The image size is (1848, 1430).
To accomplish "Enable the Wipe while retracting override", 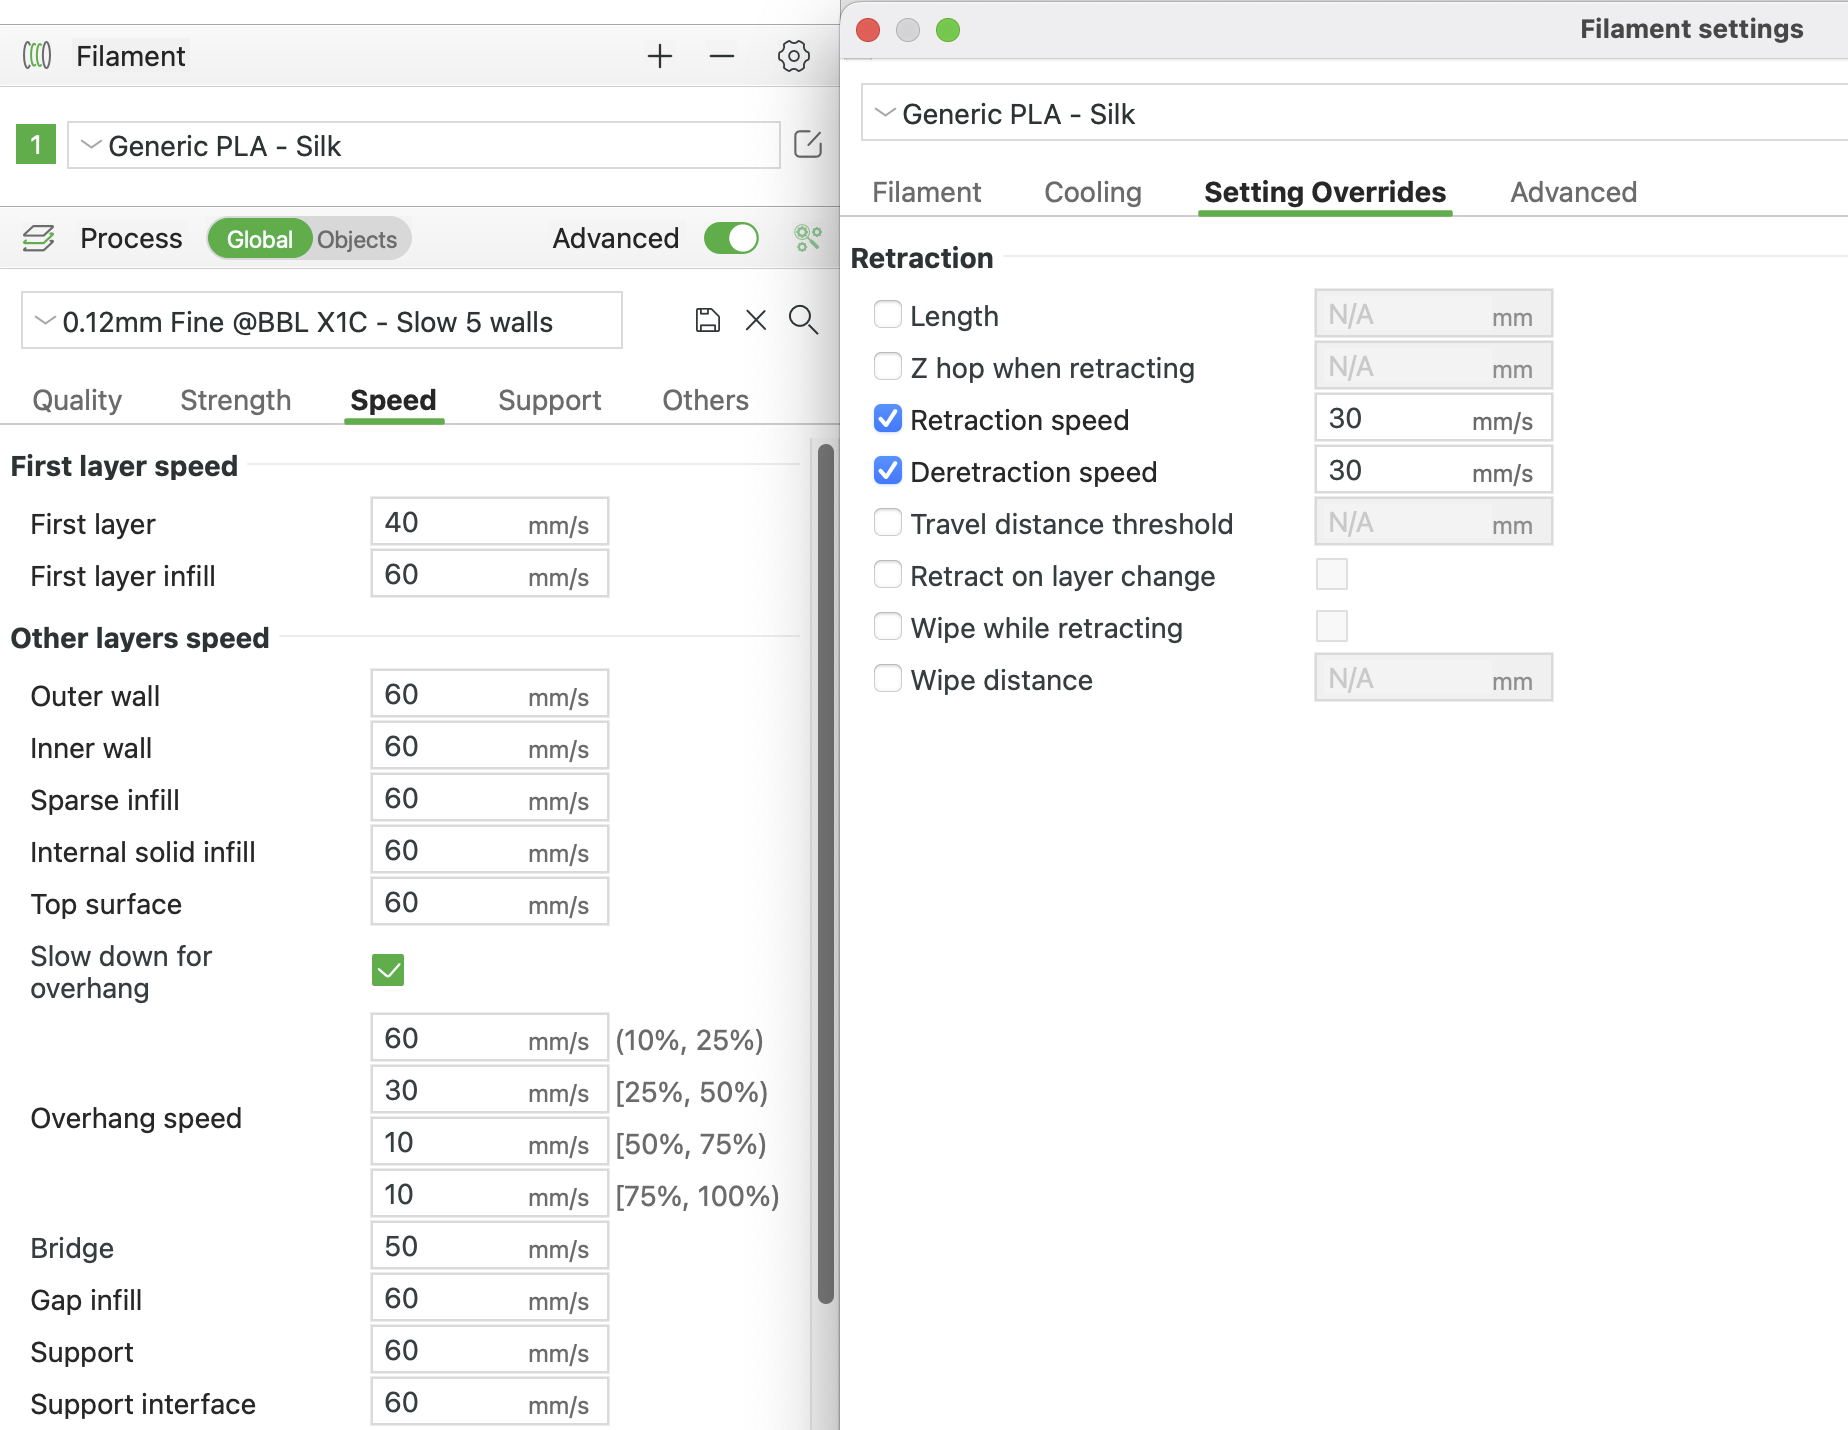I will pos(887,627).
